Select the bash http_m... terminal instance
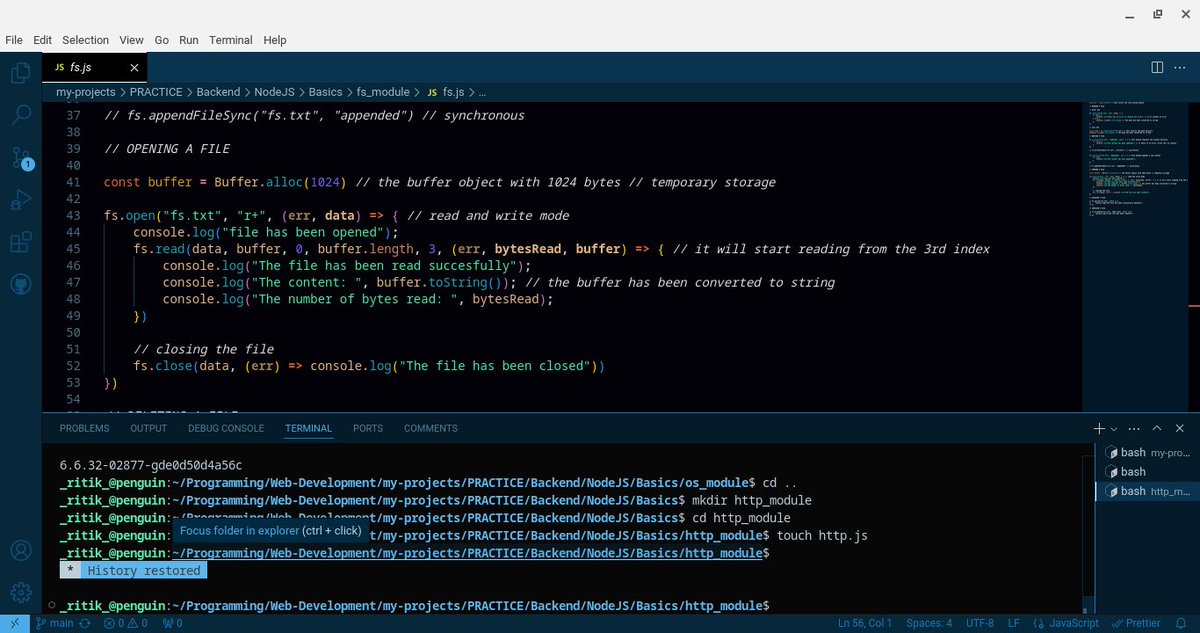This screenshot has height=633, width=1200. point(1147,491)
